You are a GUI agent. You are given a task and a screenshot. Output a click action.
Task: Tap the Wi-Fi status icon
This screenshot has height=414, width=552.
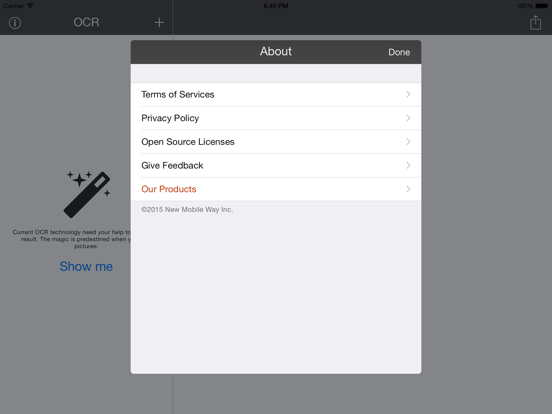30,6
